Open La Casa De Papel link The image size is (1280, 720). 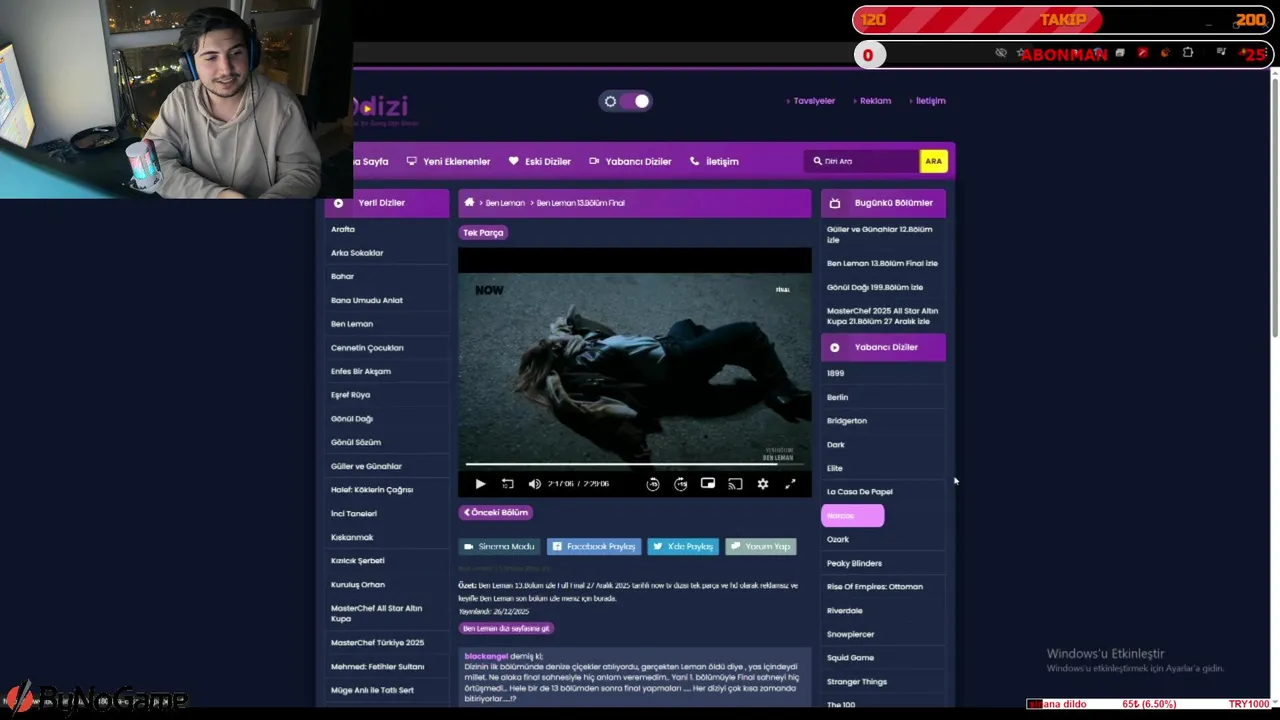pos(860,492)
